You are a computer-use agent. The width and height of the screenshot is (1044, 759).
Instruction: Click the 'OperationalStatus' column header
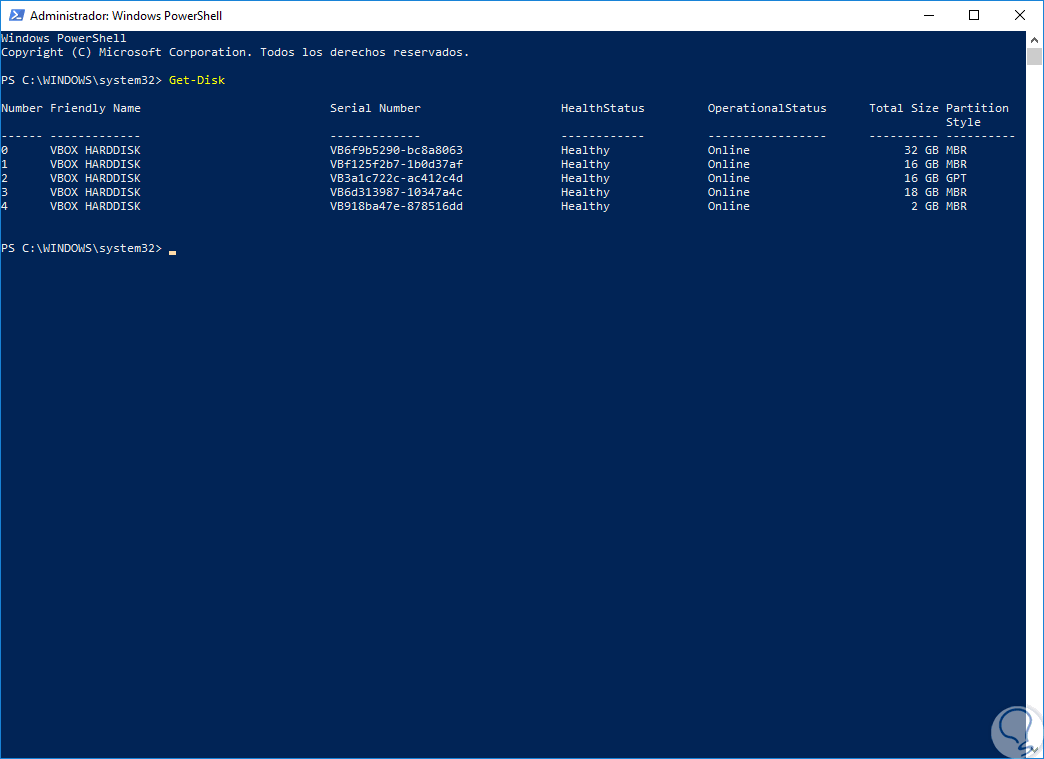pos(767,108)
